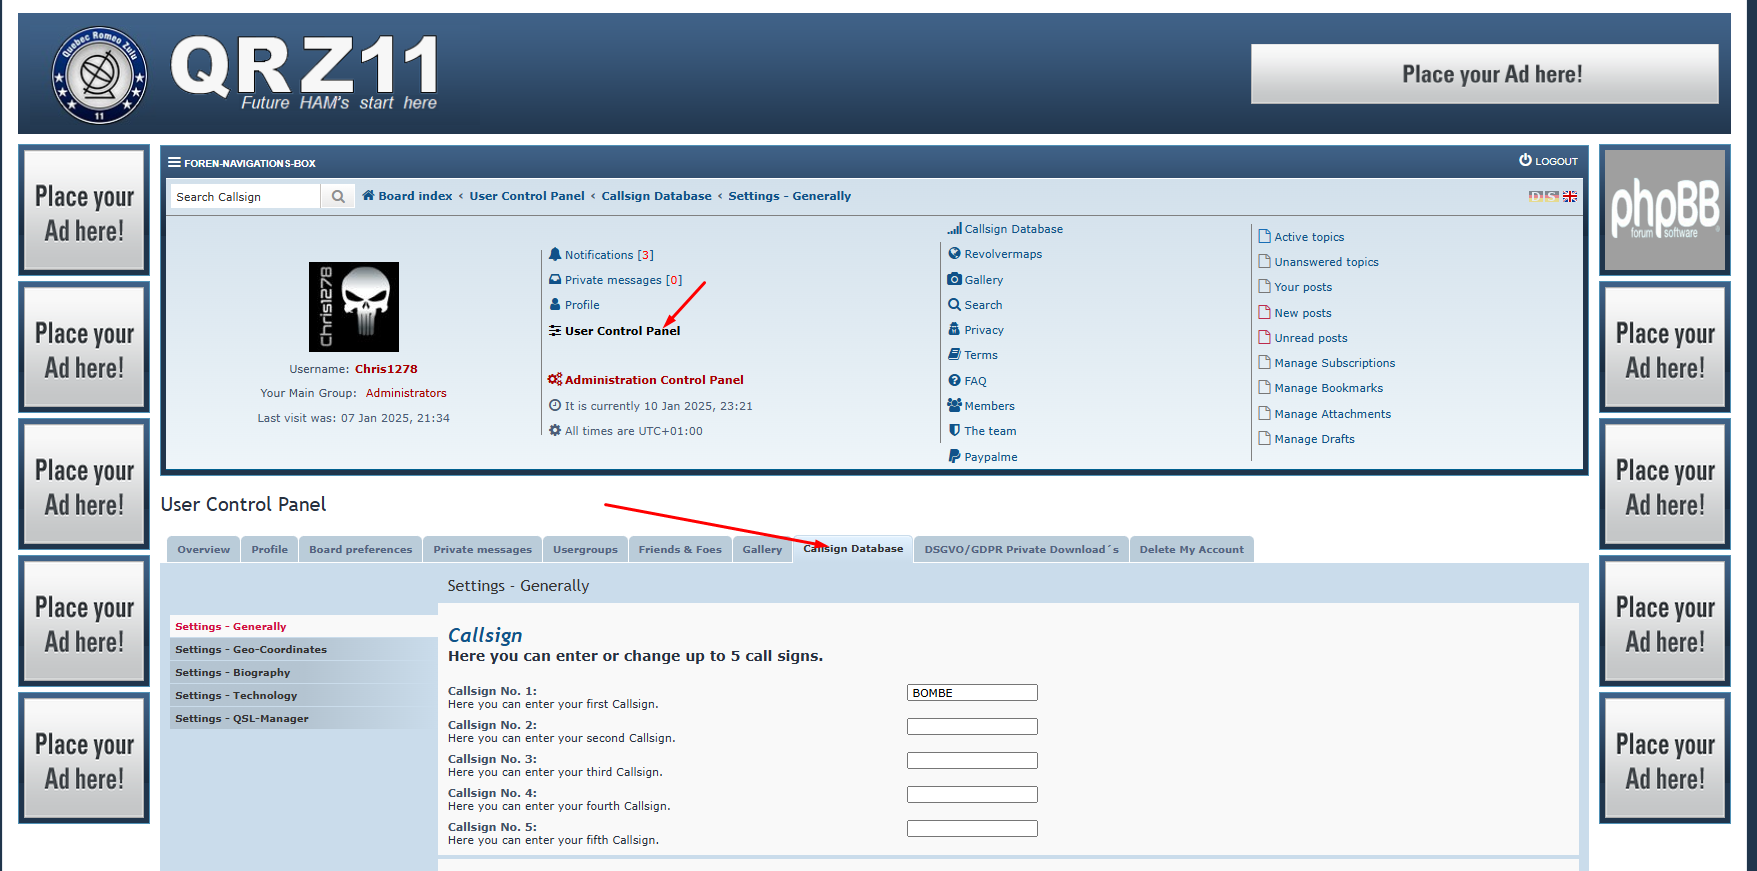Open Settings - QSL-Manager sidebar item
Image resolution: width=1757 pixels, height=871 pixels.
(242, 719)
